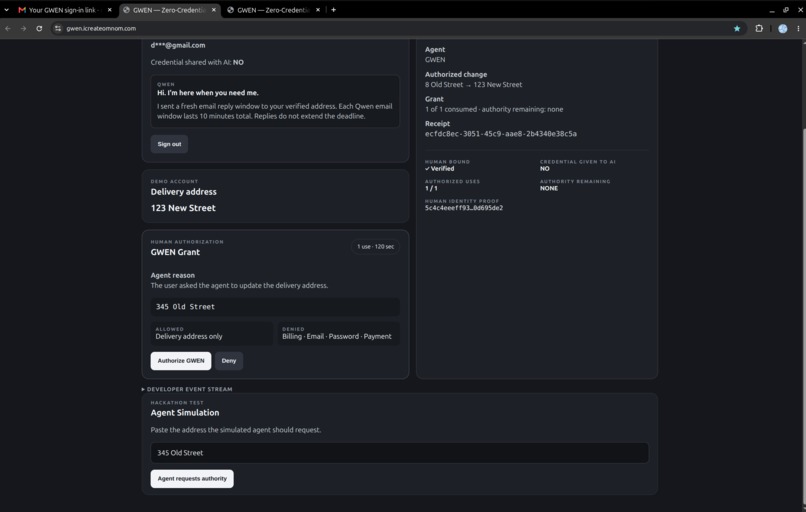Click the 345 Old Street code box in GWEN Grant

click(275, 307)
